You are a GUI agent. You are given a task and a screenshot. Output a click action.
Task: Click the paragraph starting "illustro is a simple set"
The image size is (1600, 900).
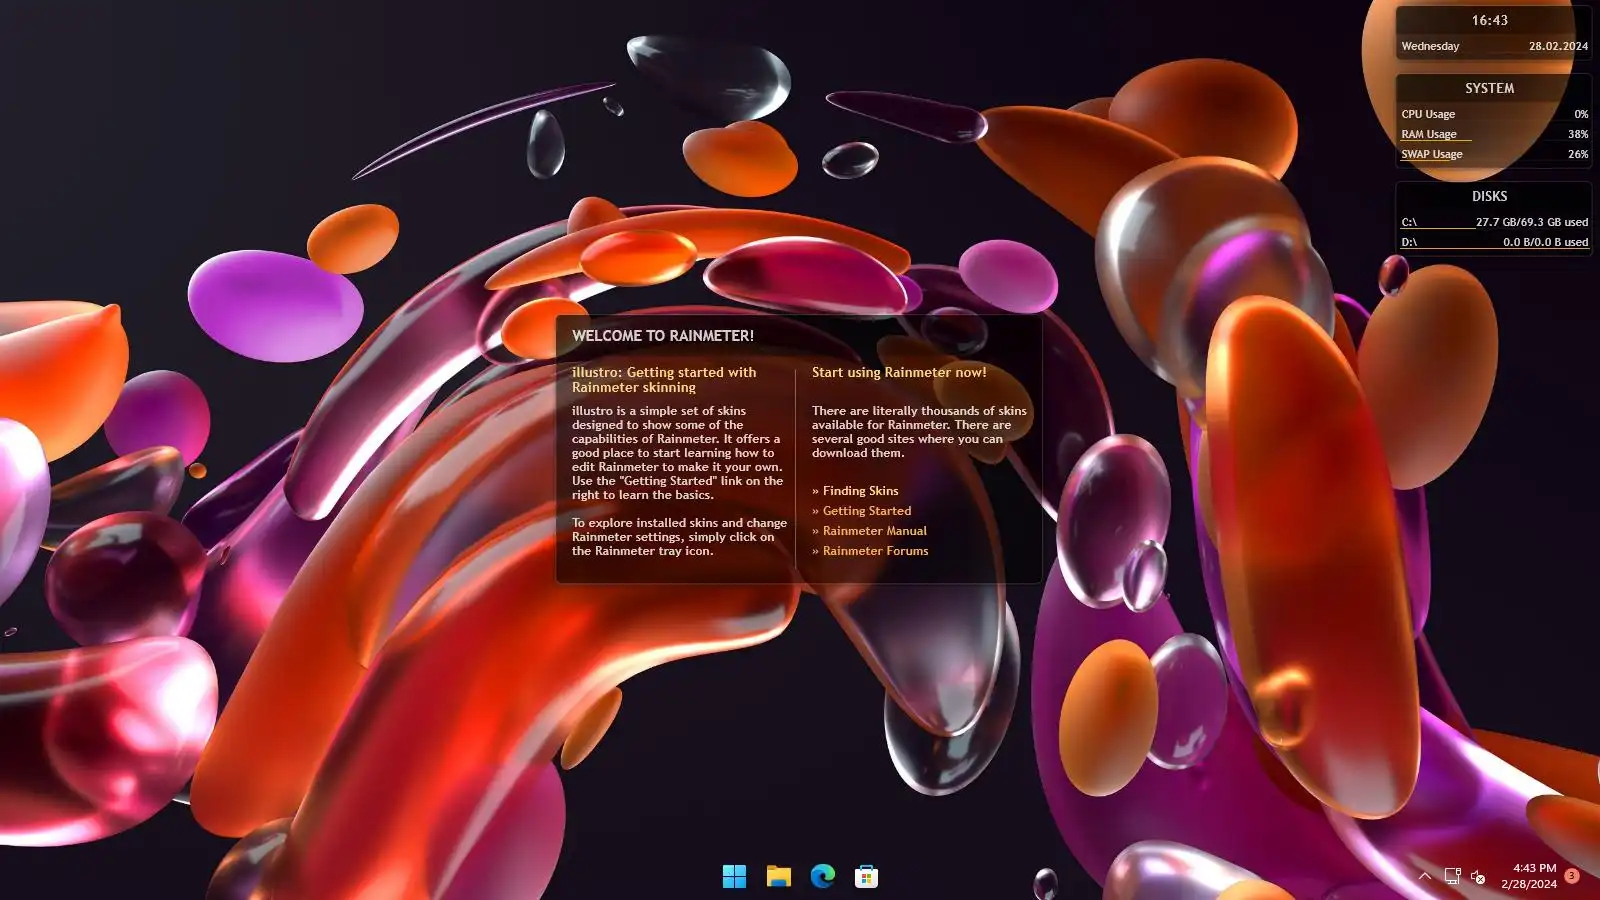coord(677,453)
